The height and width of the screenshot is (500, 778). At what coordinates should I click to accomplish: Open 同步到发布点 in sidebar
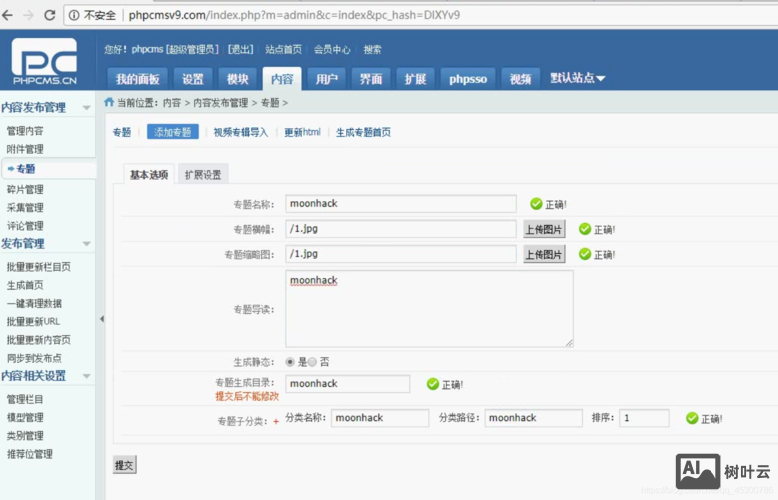click(34, 358)
